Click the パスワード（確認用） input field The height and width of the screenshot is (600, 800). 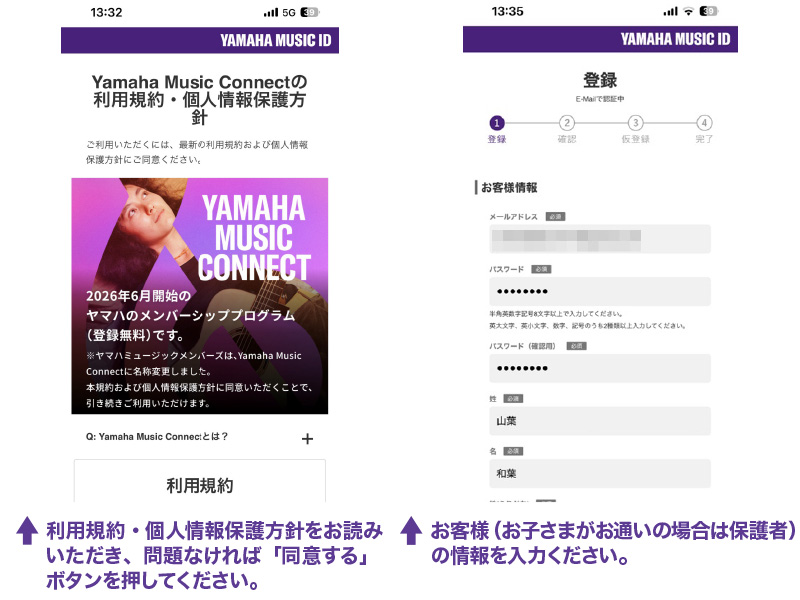coord(600,368)
